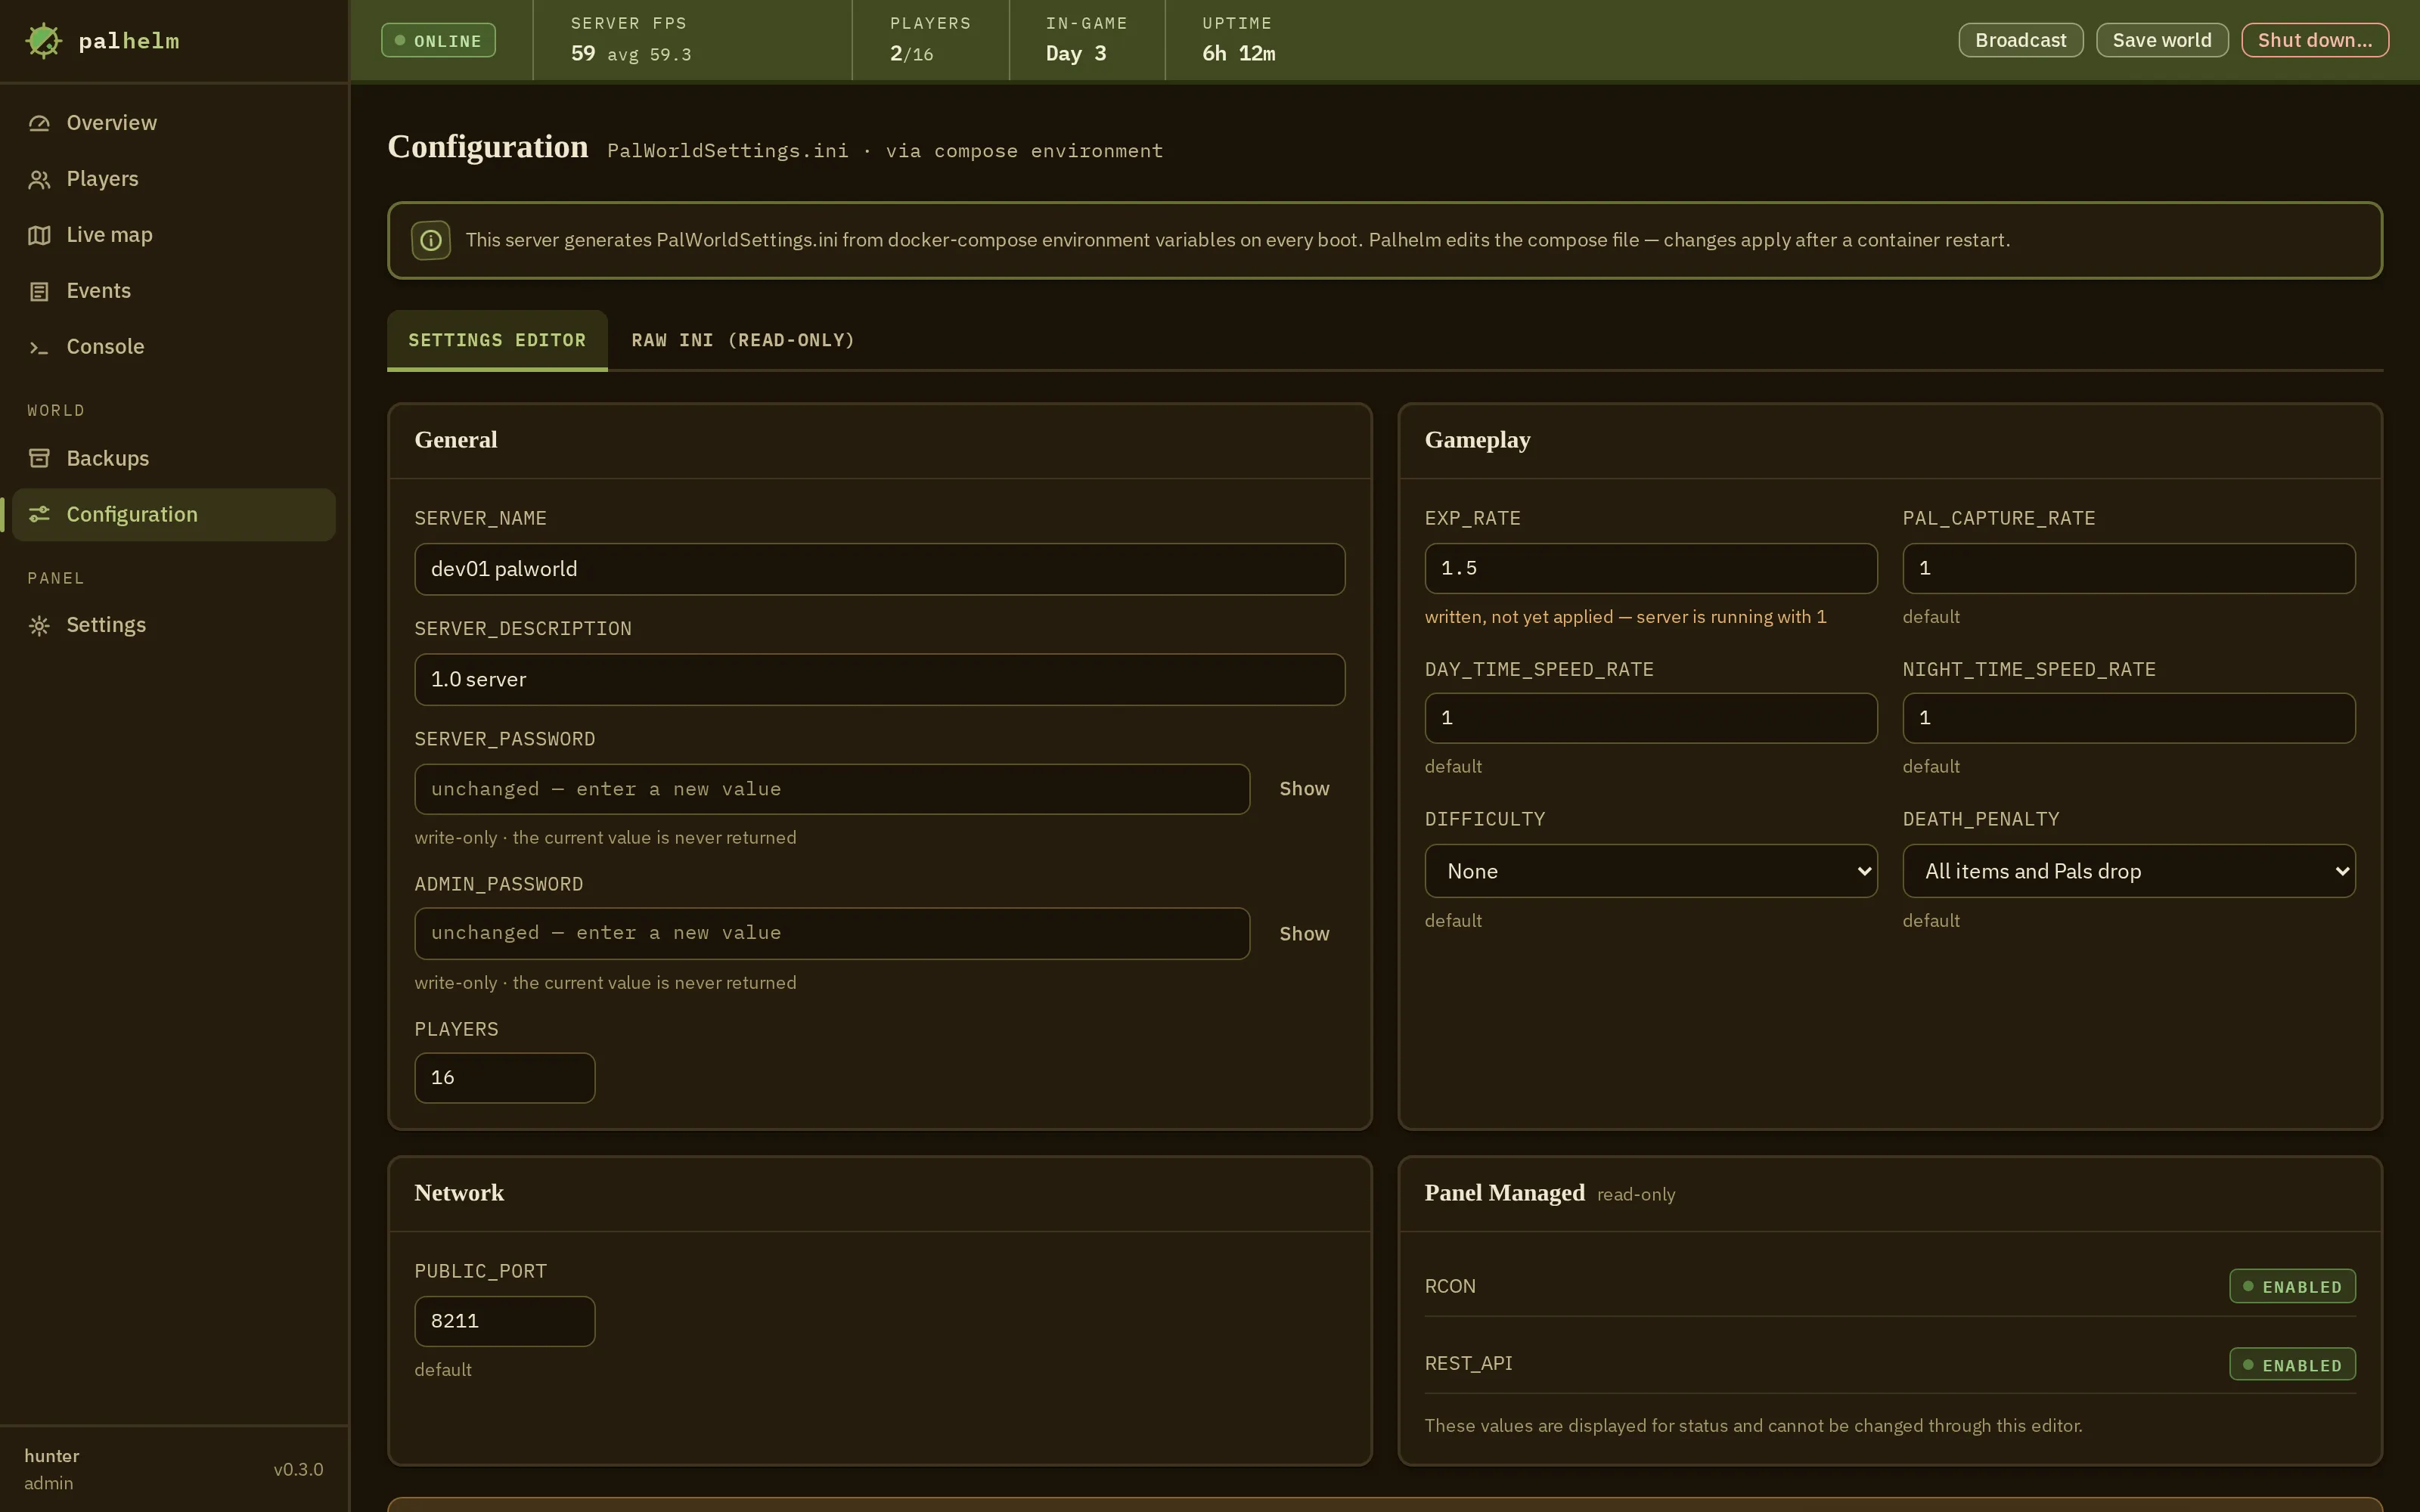Focus the SERVER_DESCRIPTION input field
The height and width of the screenshot is (1512, 2420).
click(879, 680)
